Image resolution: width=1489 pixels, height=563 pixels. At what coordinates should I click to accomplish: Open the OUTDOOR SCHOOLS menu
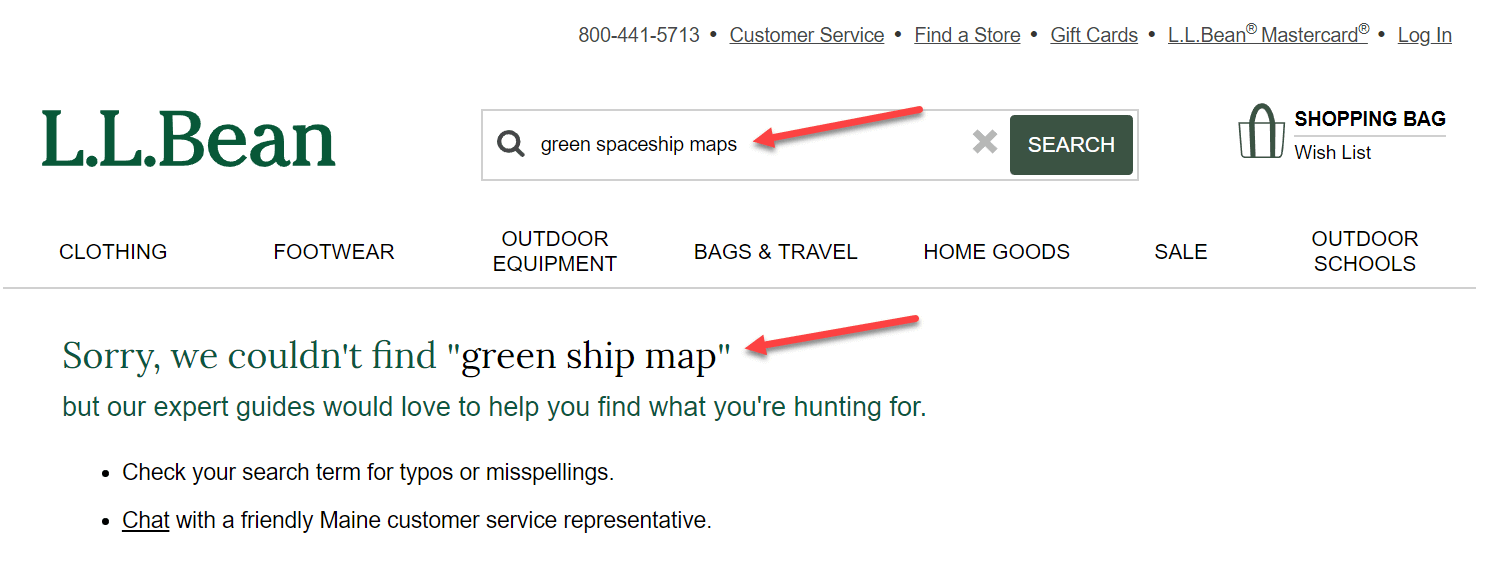pos(1365,252)
